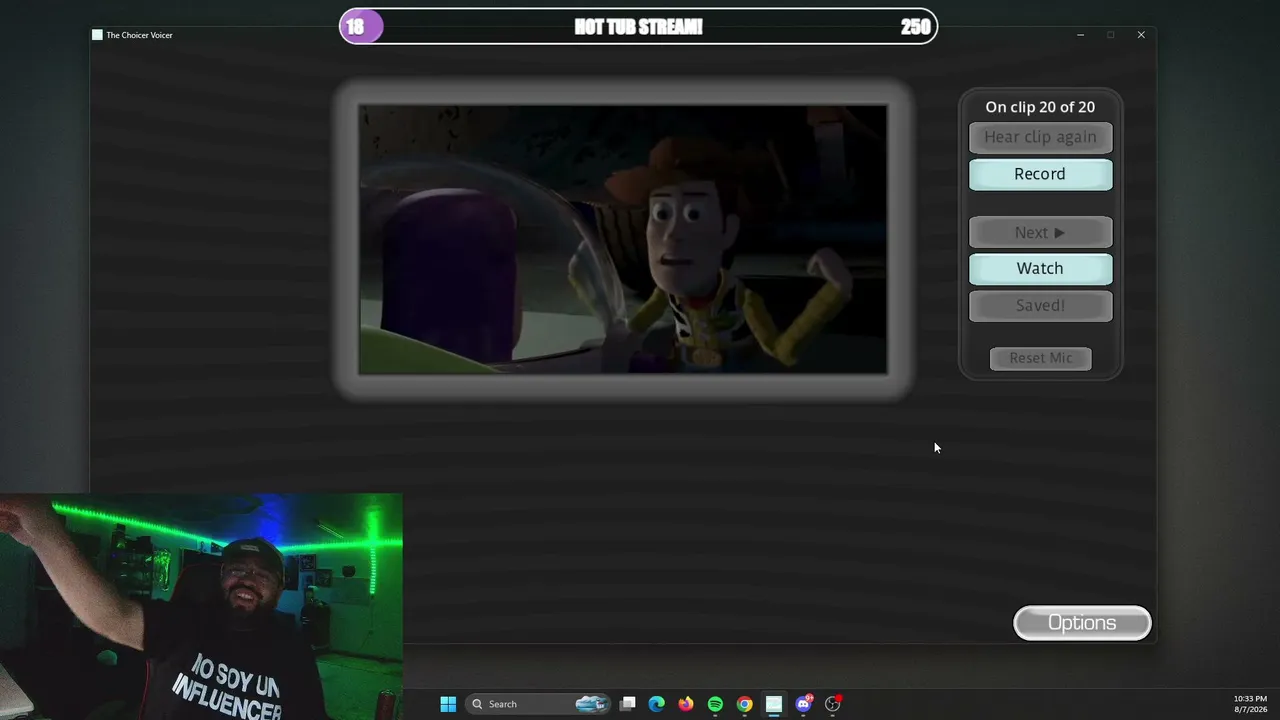1280x720 pixels.
Task: Open Google Chrome from the taskbar
Action: point(744,704)
